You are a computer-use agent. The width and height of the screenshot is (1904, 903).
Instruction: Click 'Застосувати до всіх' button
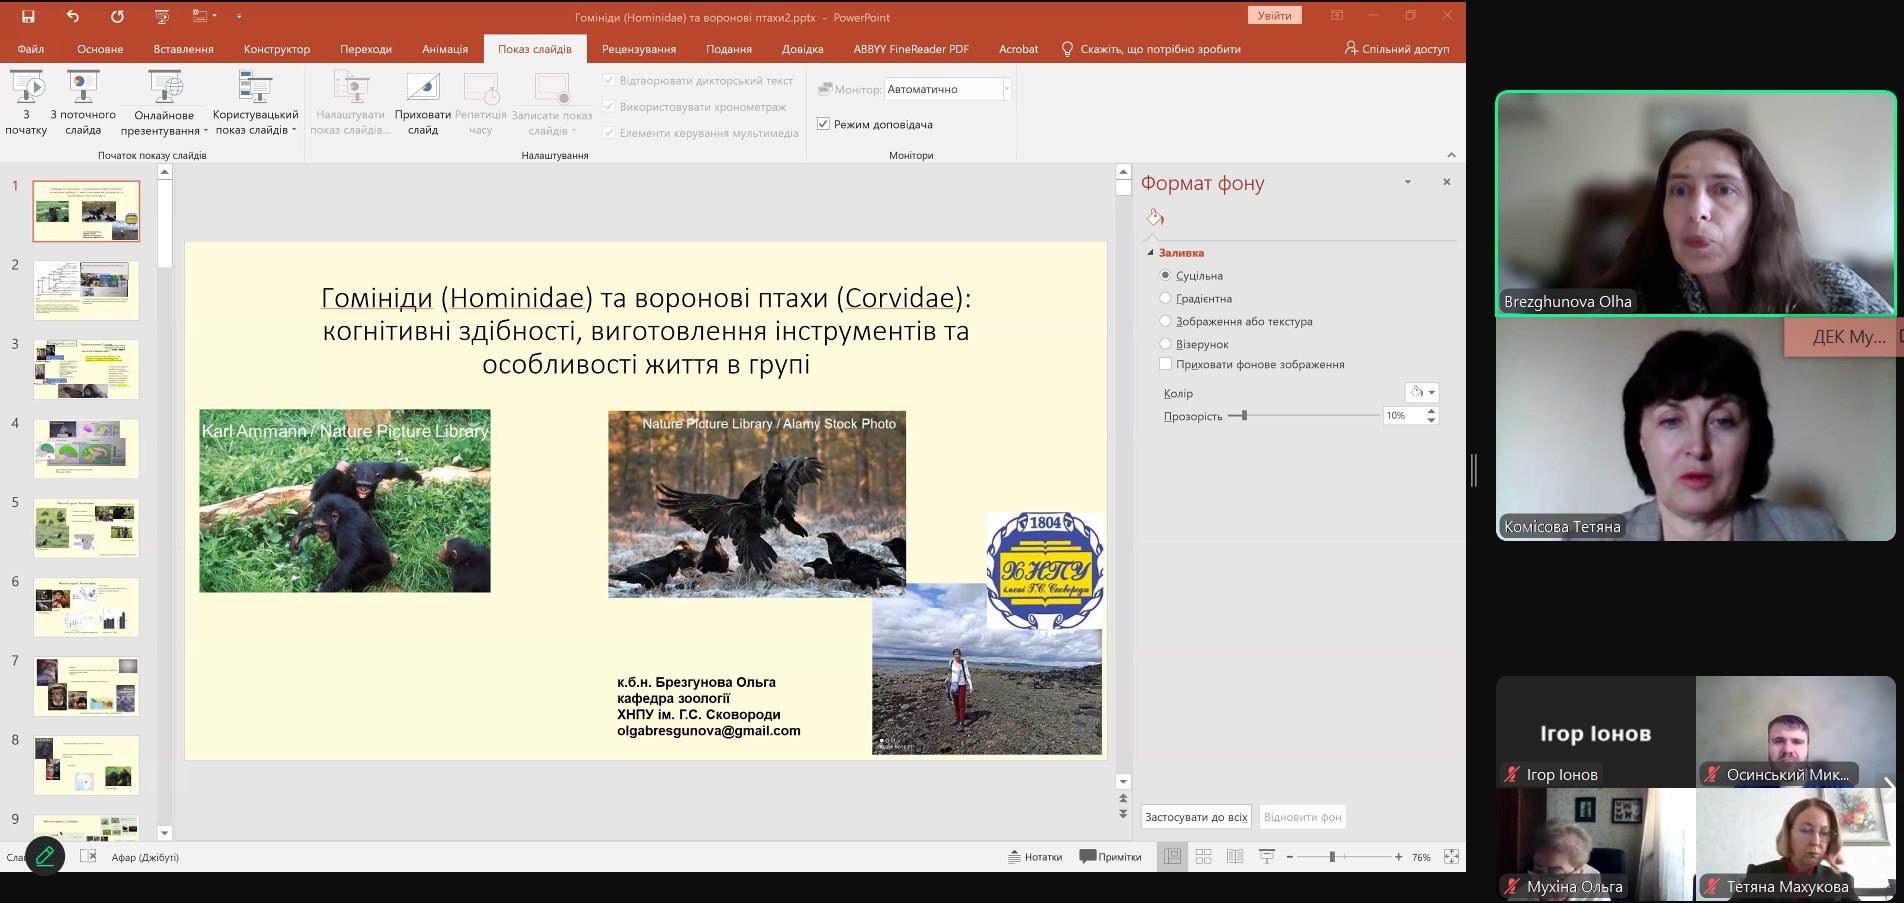pyautogui.click(x=1196, y=817)
